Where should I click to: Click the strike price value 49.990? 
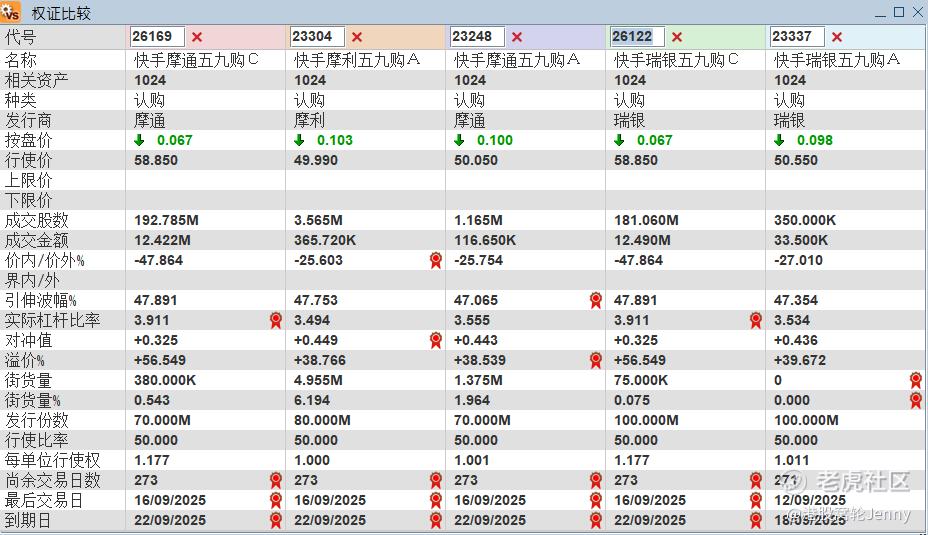pyautogui.click(x=316, y=160)
